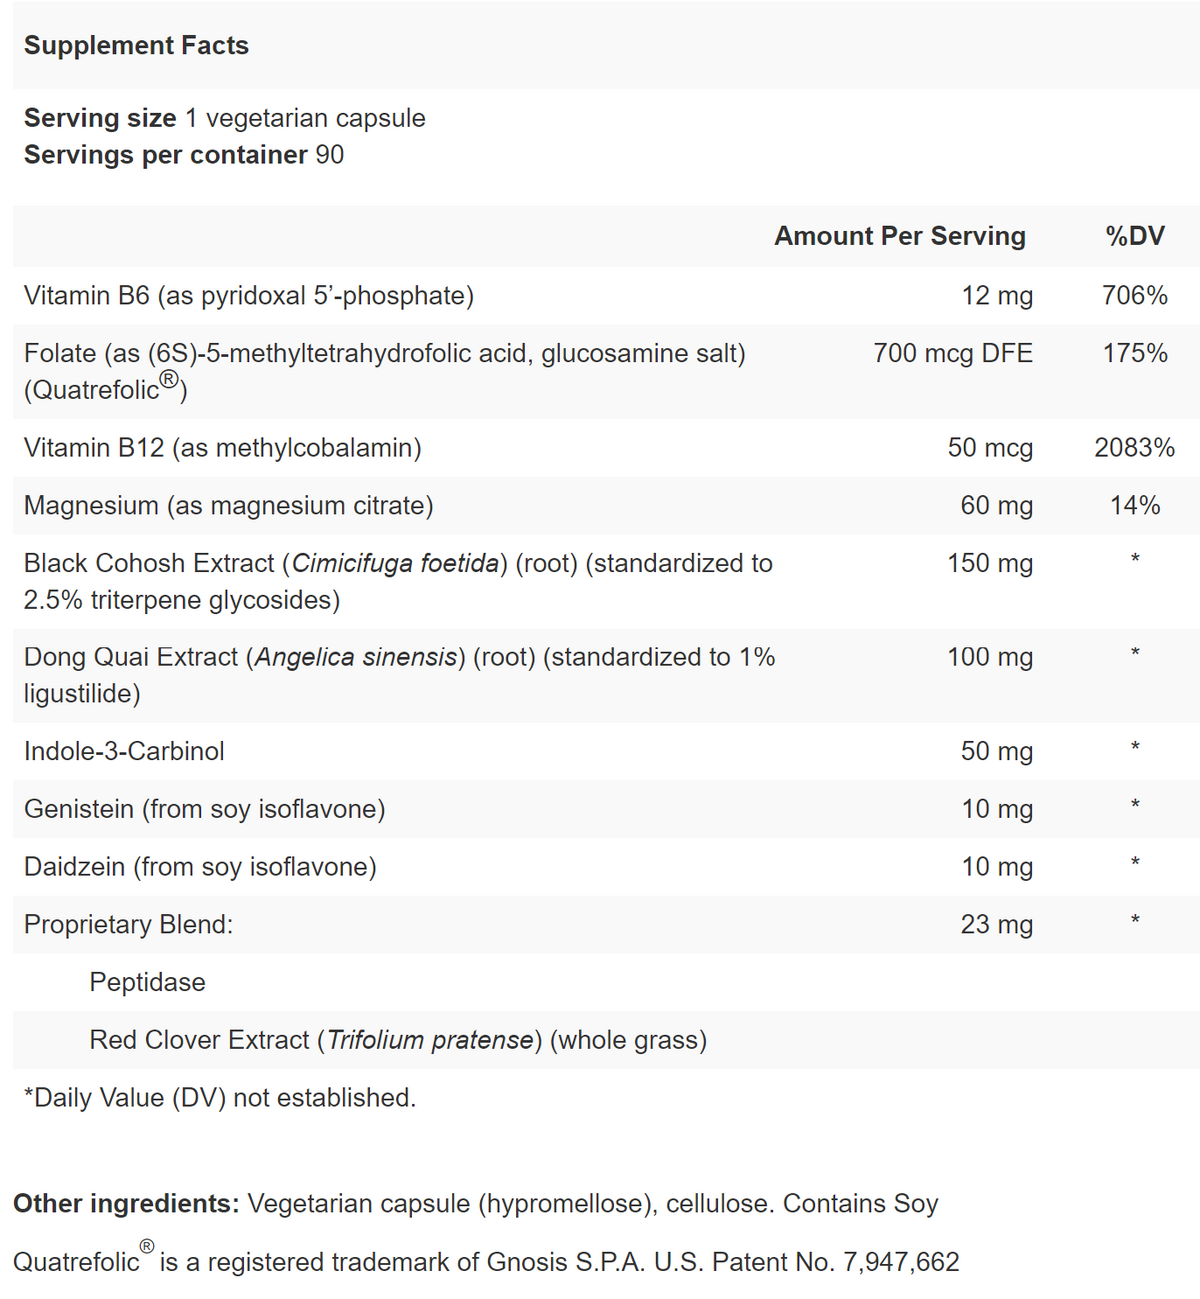Select the Proprietary Blend label
Image resolution: width=1200 pixels, height=1299 pixels.
pos(129,925)
